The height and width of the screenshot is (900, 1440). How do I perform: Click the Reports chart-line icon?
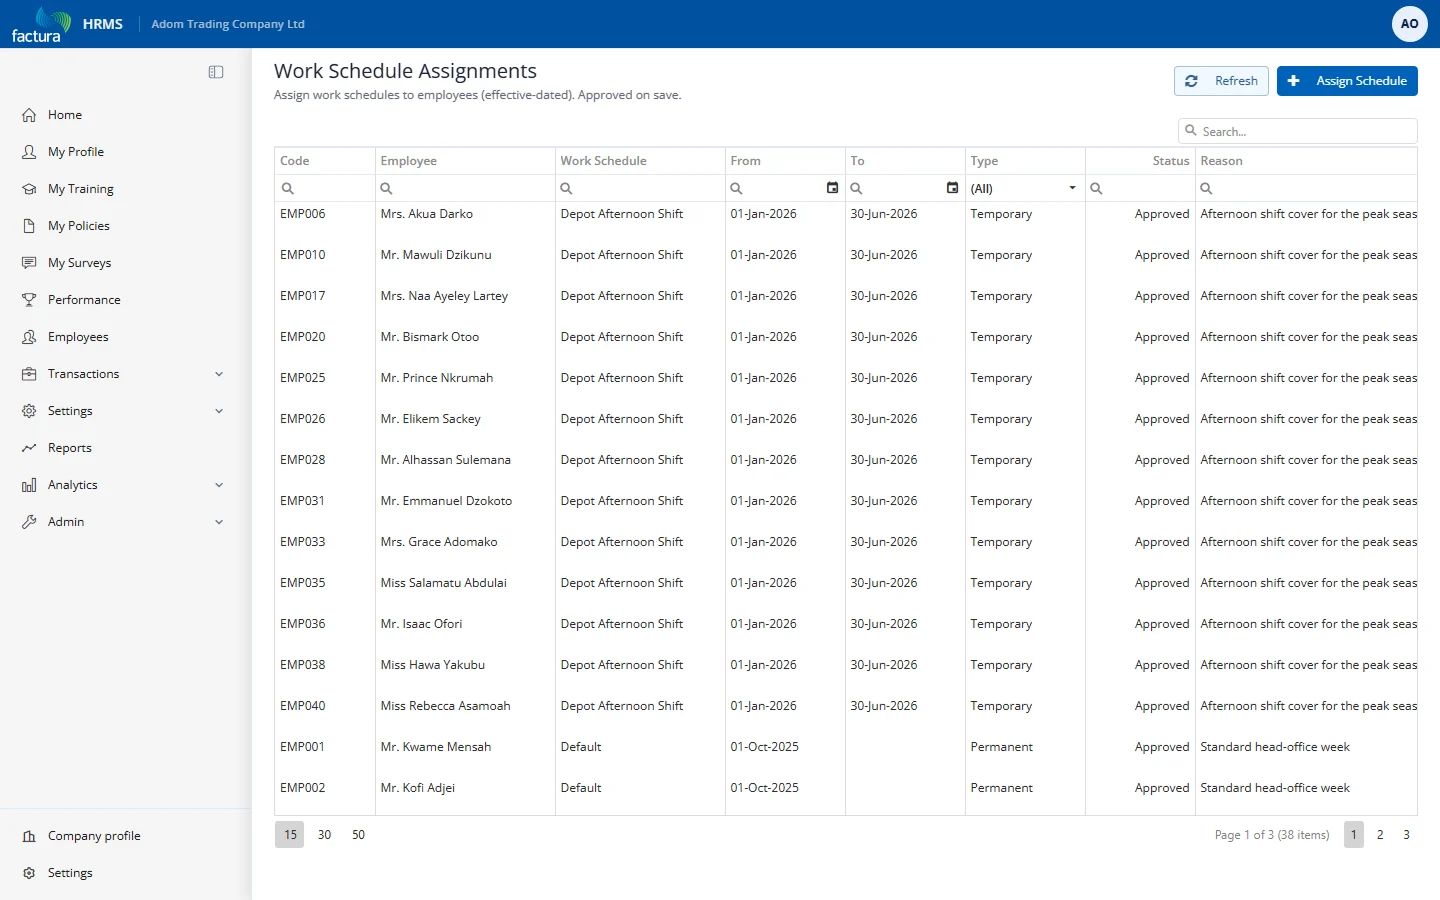[29, 448]
